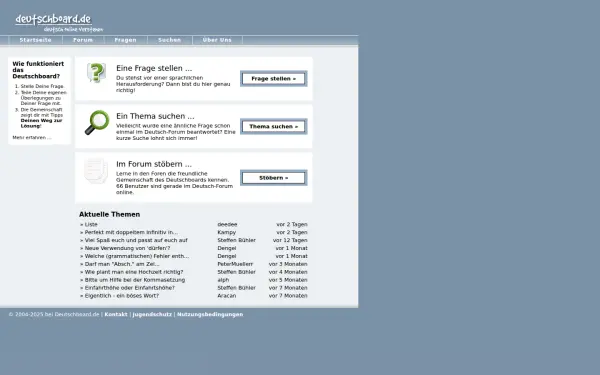Open the Über Uns menu item
Image resolution: width=600 pixels, height=375 pixels.
pyautogui.click(x=217, y=40)
